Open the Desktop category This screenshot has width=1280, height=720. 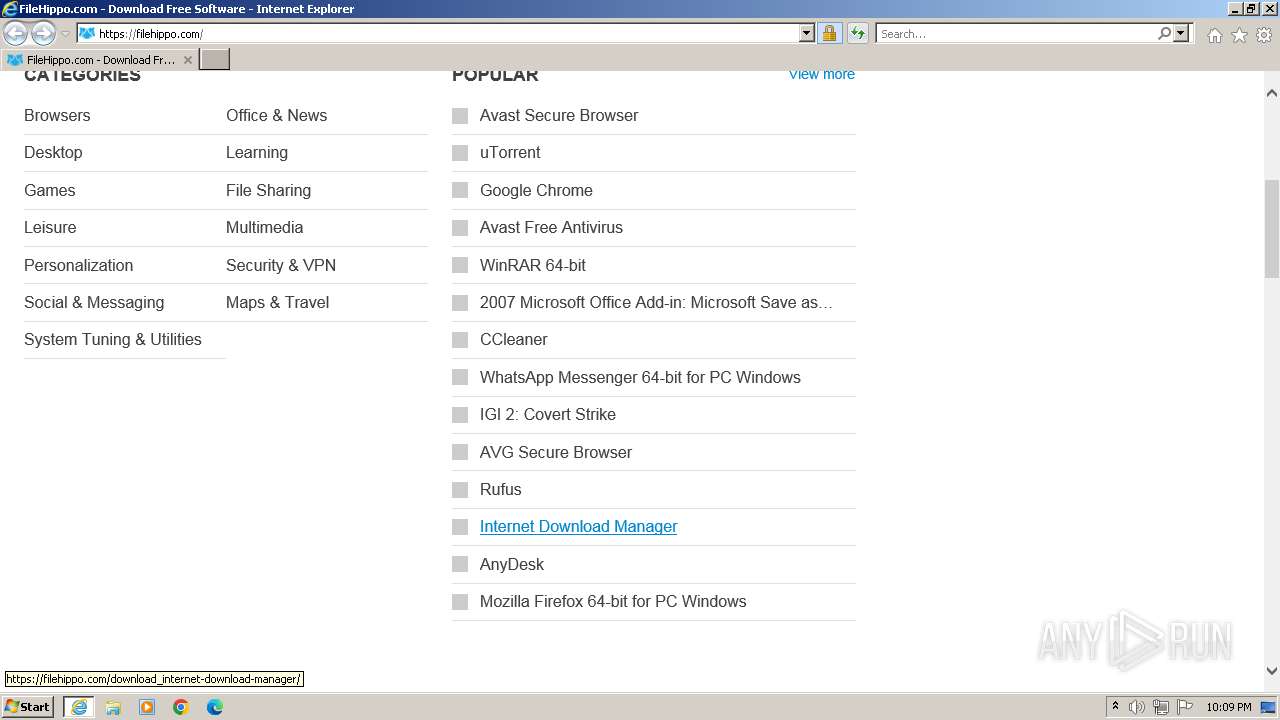[x=53, y=152]
